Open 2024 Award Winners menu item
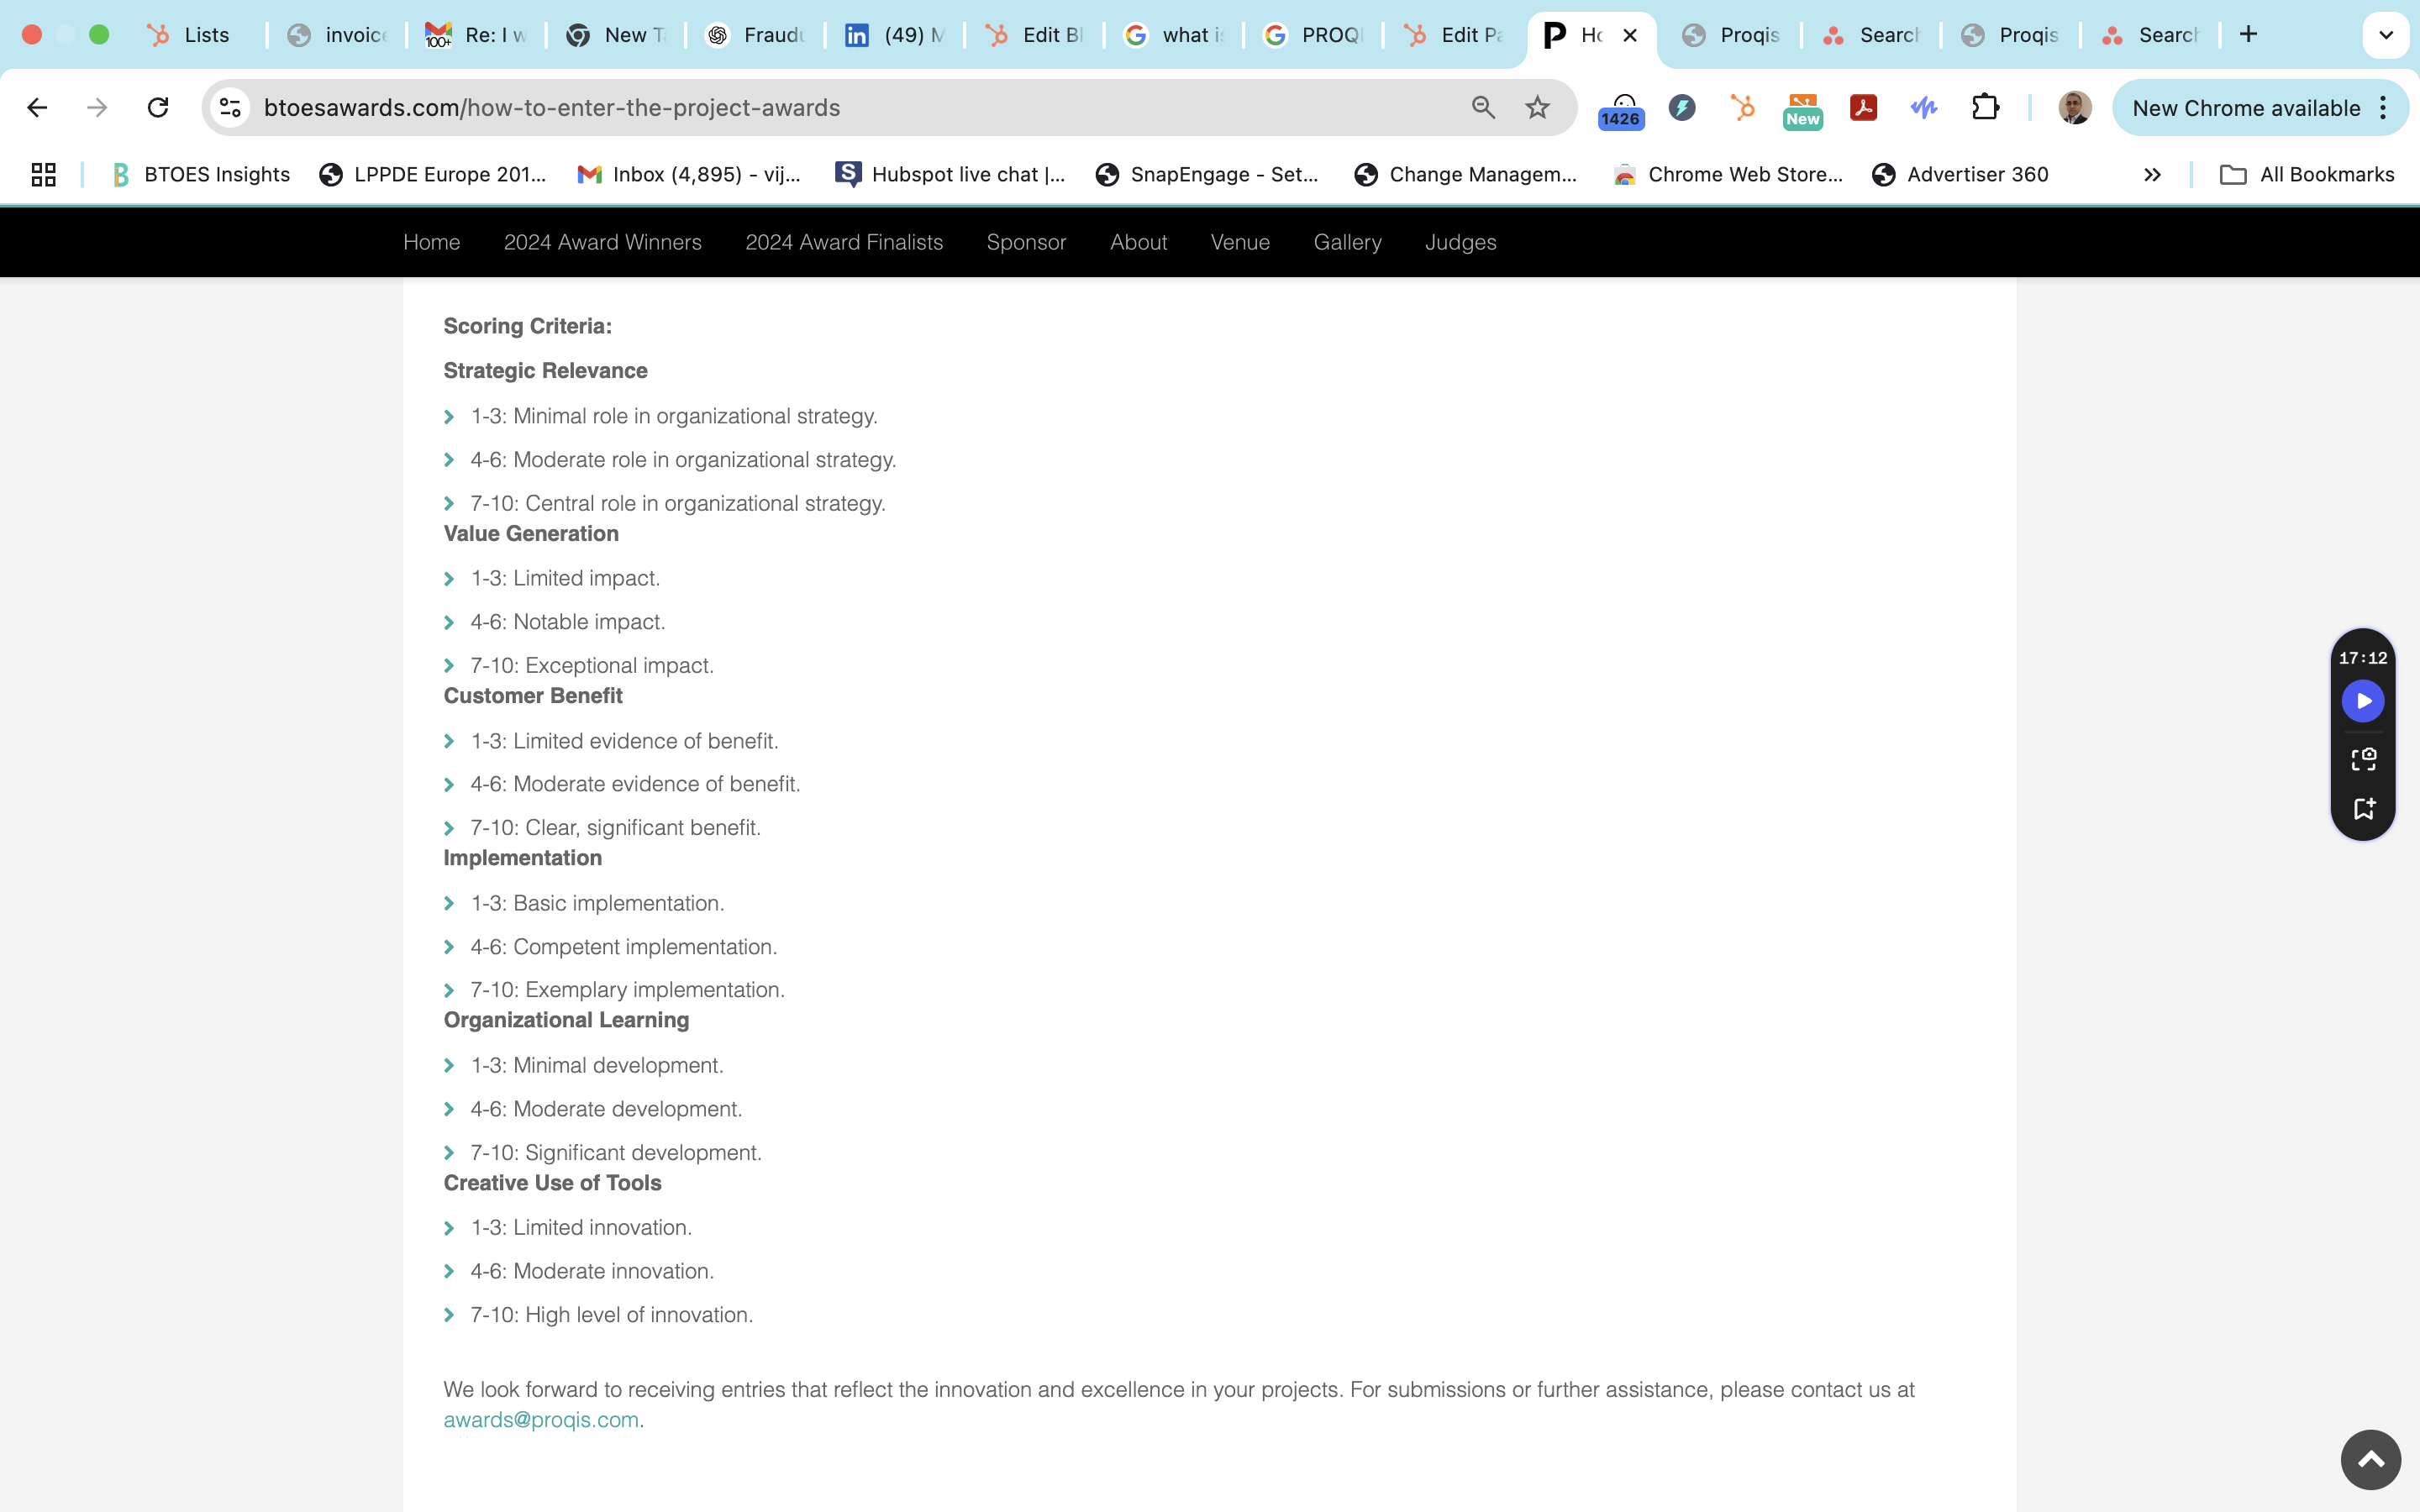The height and width of the screenshot is (1512, 2420). pyautogui.click(x=602, y=242)
